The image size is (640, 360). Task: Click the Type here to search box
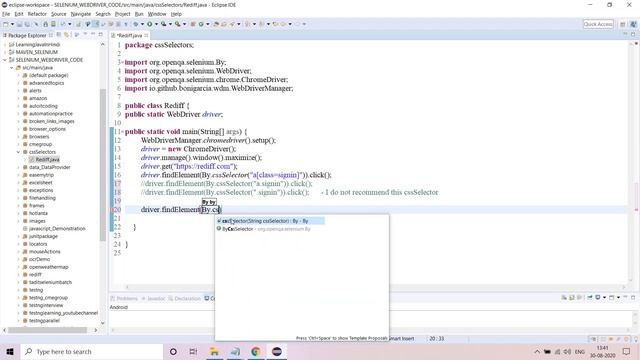click(x=92, y=351)
